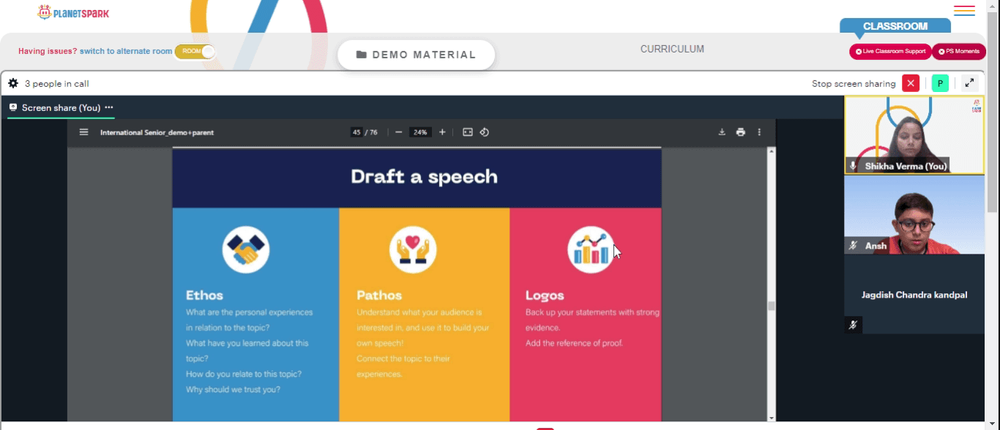Screen dimensions: 1000x430
Task: Click the 24% zoom level field
Action: point(420,132)
